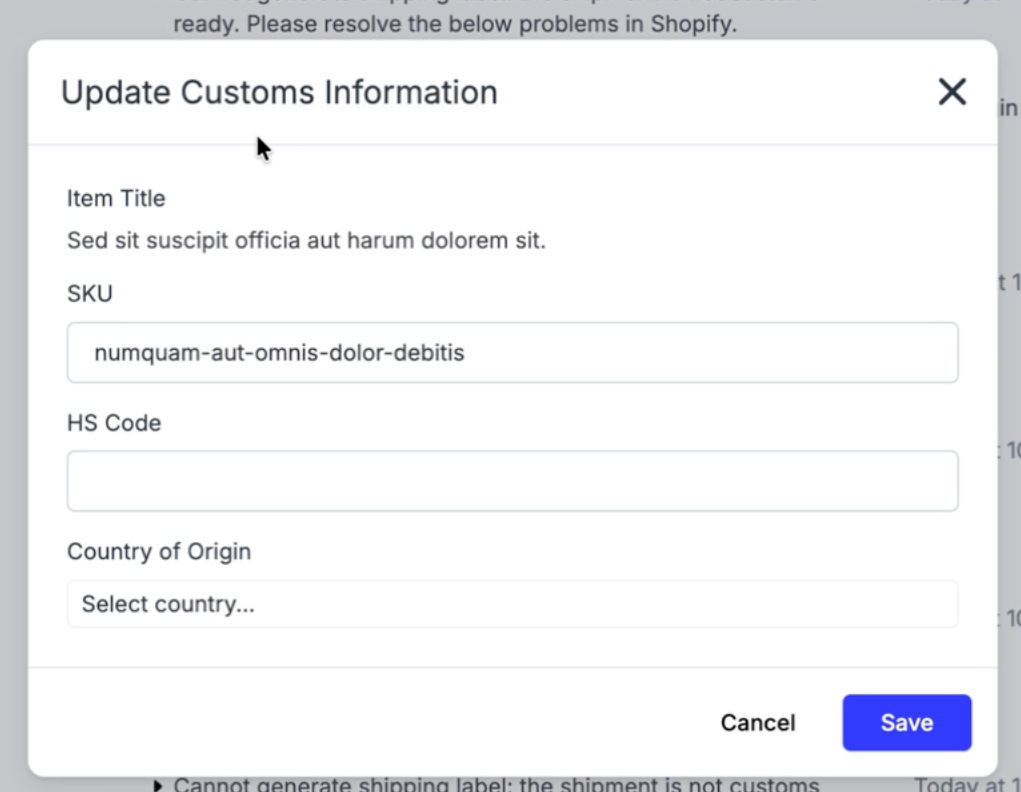This screenshot has width=1021, height=792.
Task: Save the customs information
Action: pos(906,722)
